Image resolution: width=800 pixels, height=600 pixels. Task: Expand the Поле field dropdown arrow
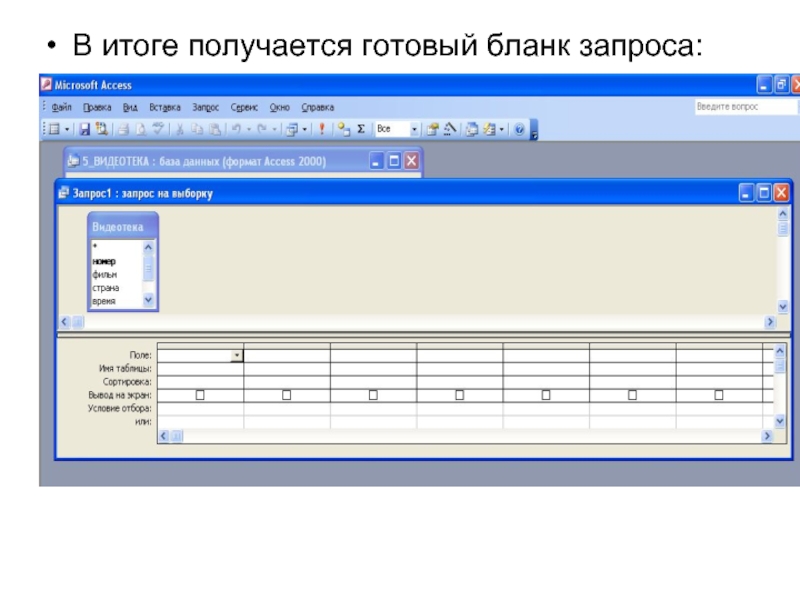click(x=237, y=355)
